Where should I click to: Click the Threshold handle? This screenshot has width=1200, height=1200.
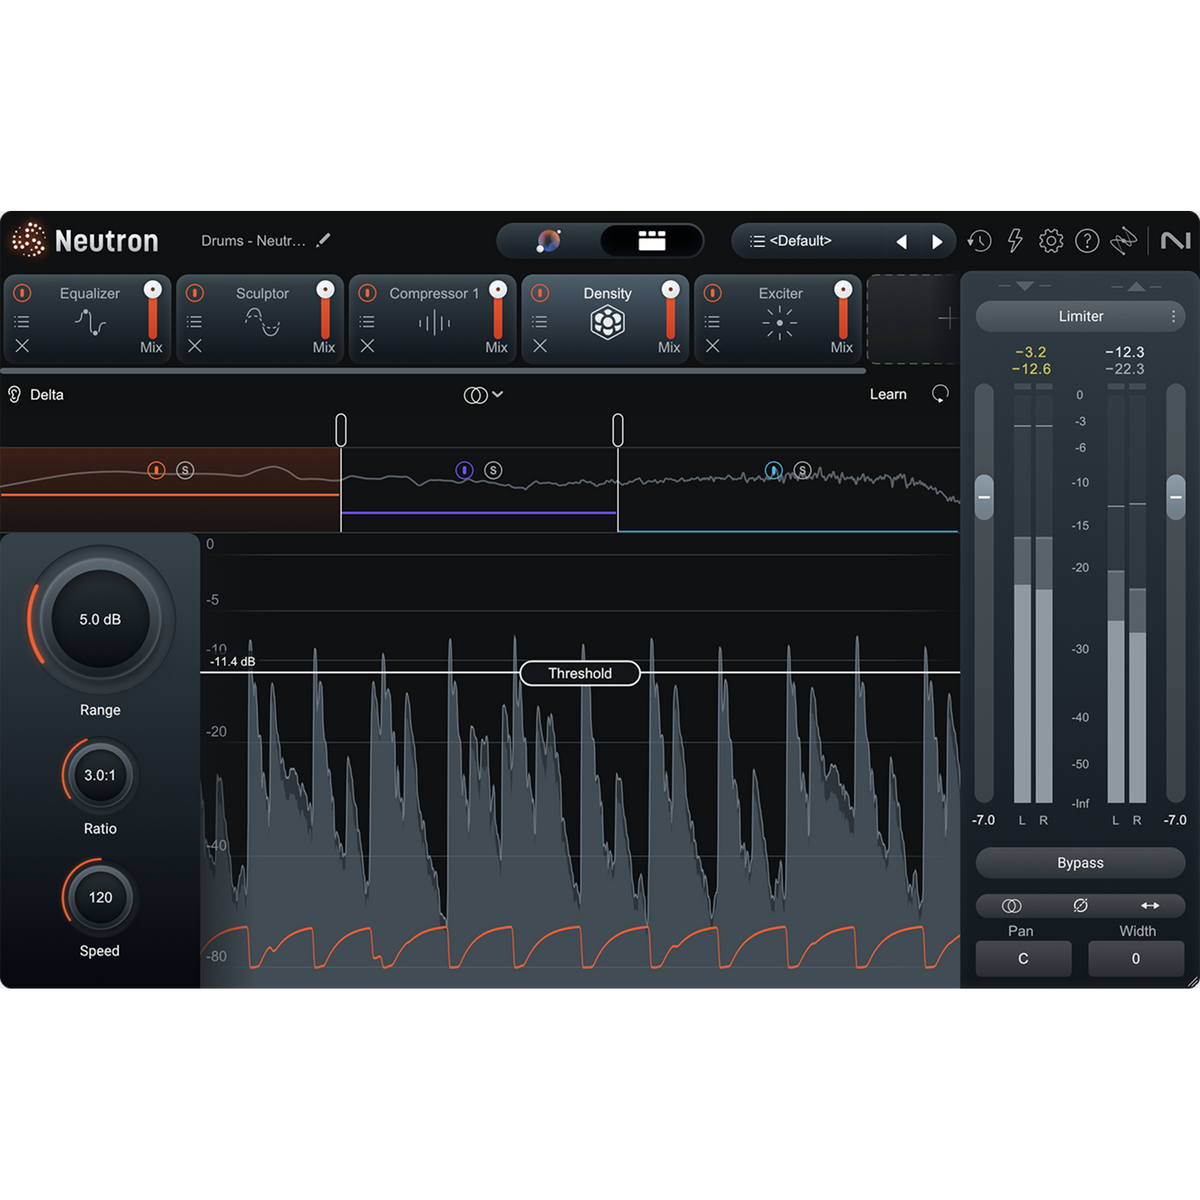pos(580,673)
